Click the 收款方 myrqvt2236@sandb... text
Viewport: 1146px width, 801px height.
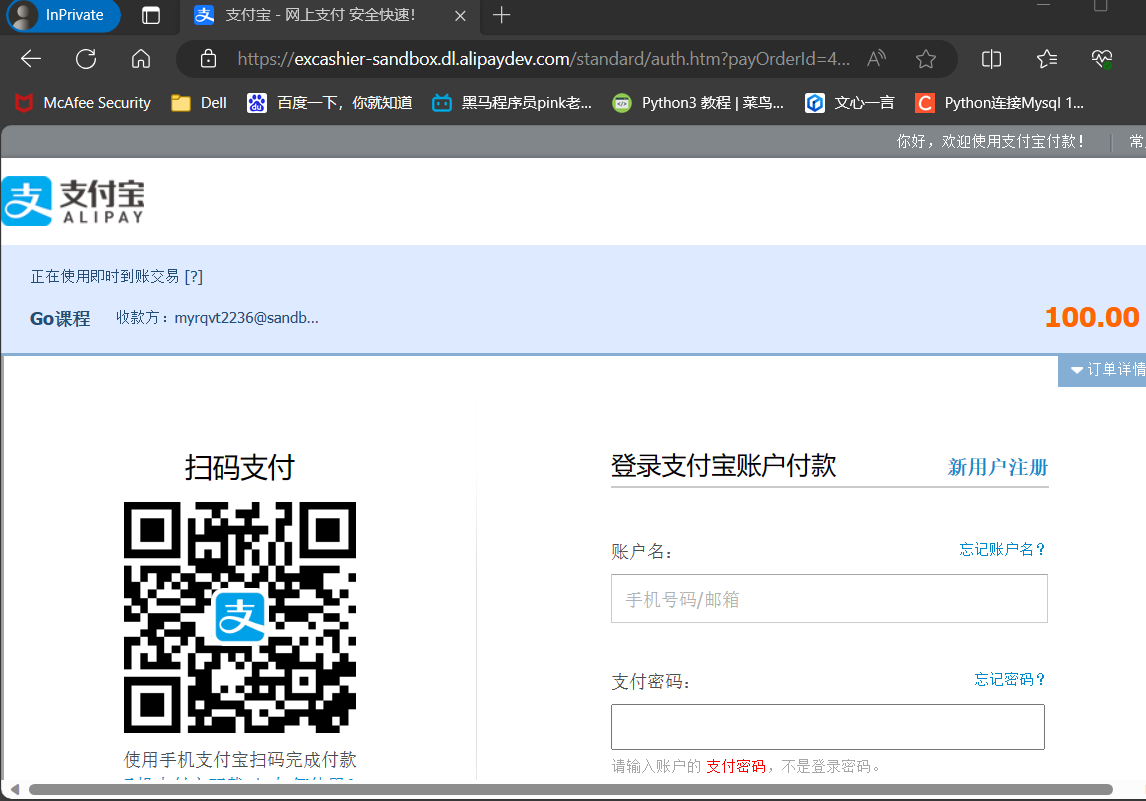click(x=217, y=318)
